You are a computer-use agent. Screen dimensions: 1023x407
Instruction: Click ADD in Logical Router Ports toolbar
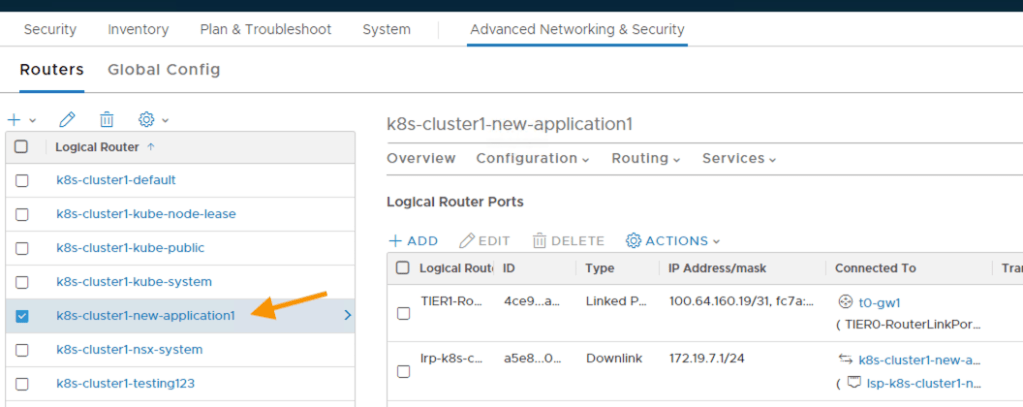pyautogui.click(x=413, y=241)
